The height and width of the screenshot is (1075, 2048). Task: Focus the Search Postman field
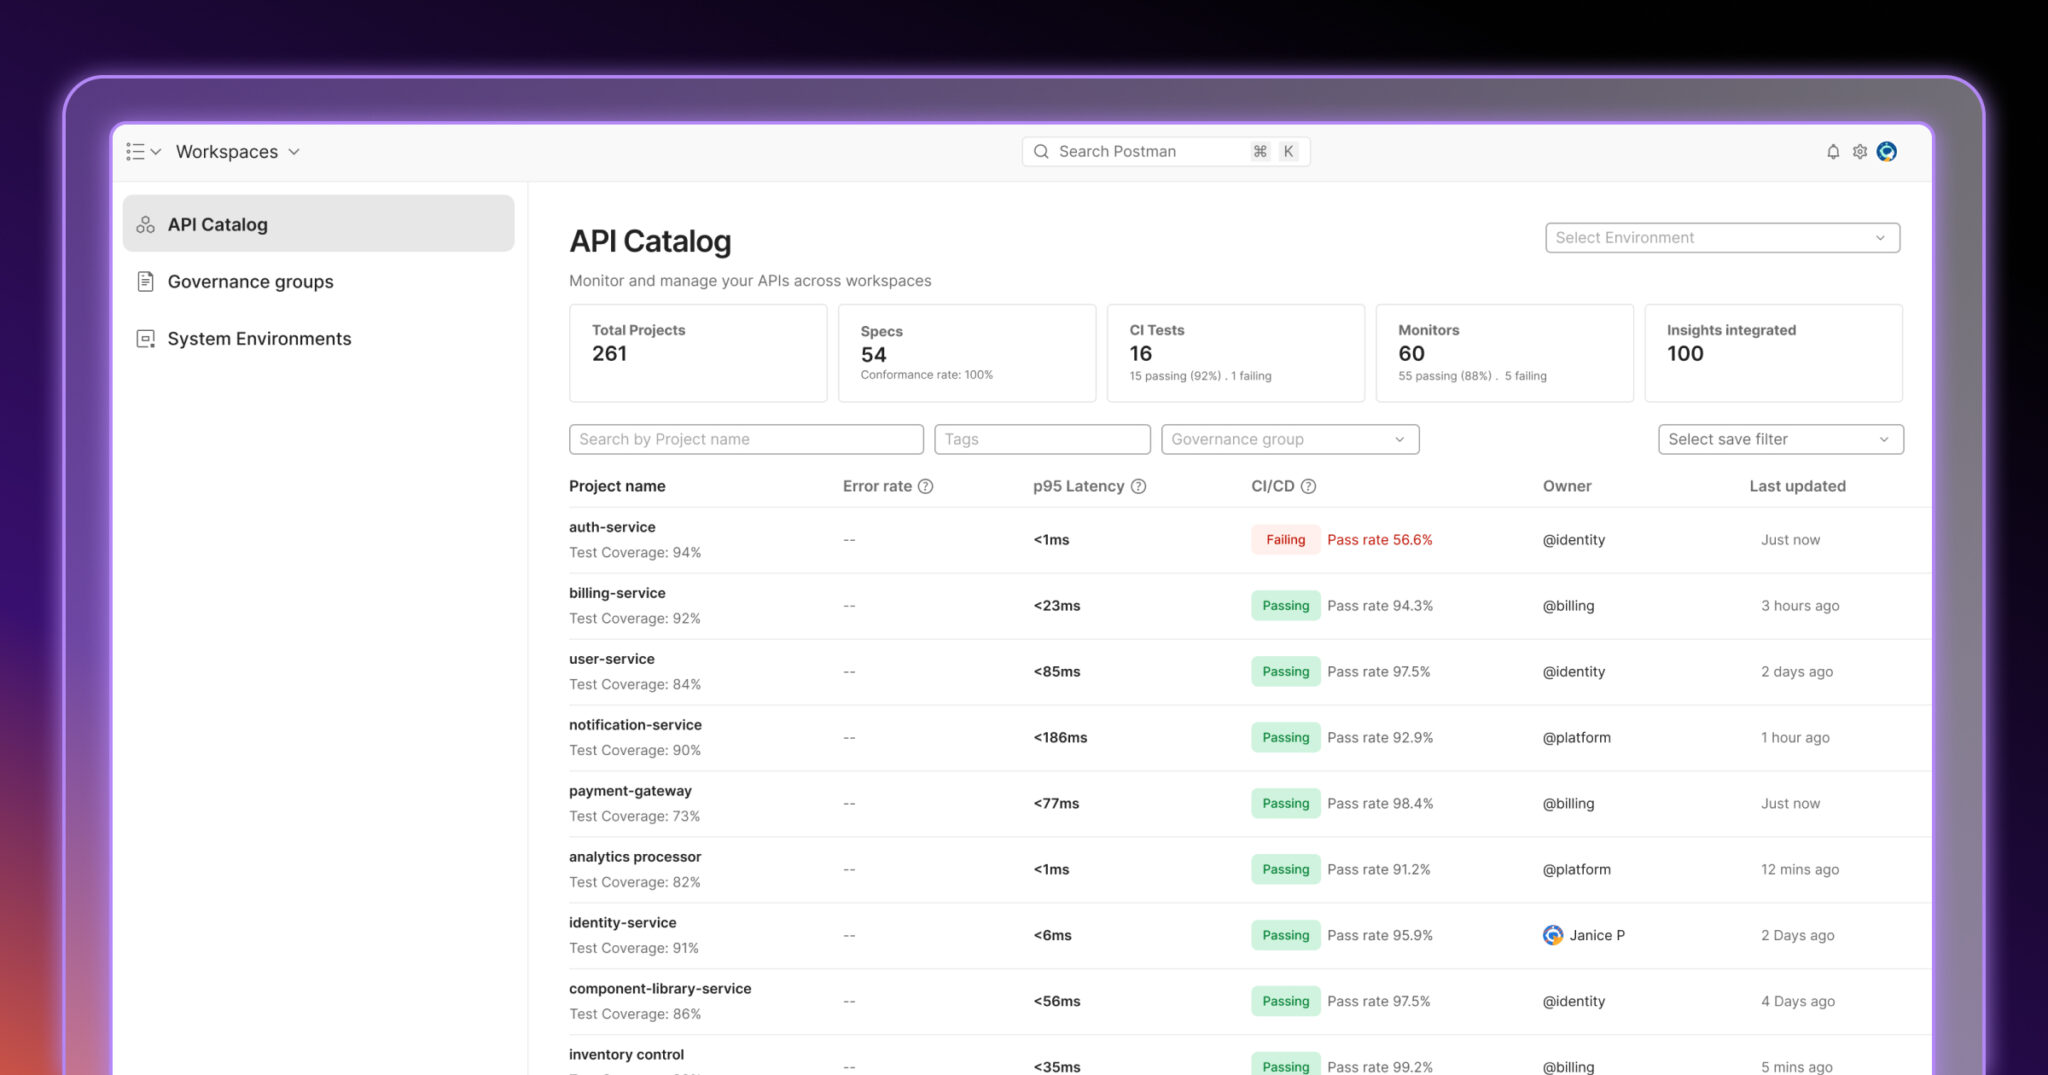point(1165,152)
